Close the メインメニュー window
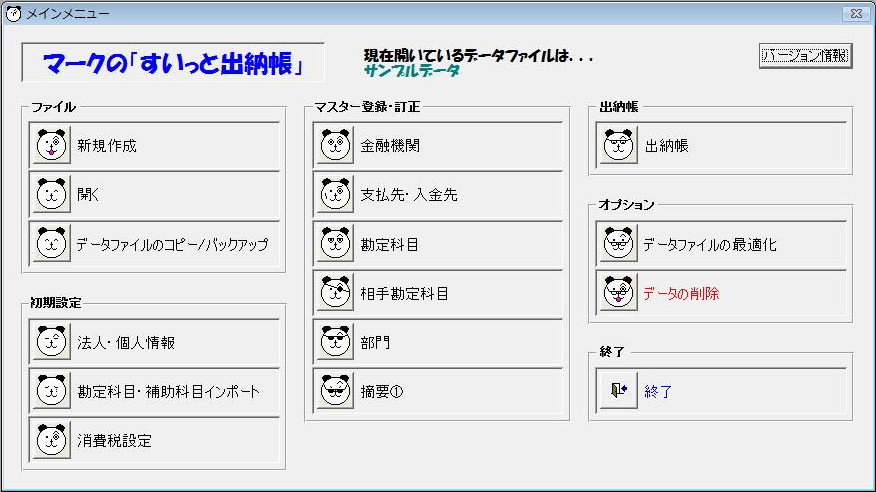This screenshot has height=492, width=876. click(x=855, y=14)
